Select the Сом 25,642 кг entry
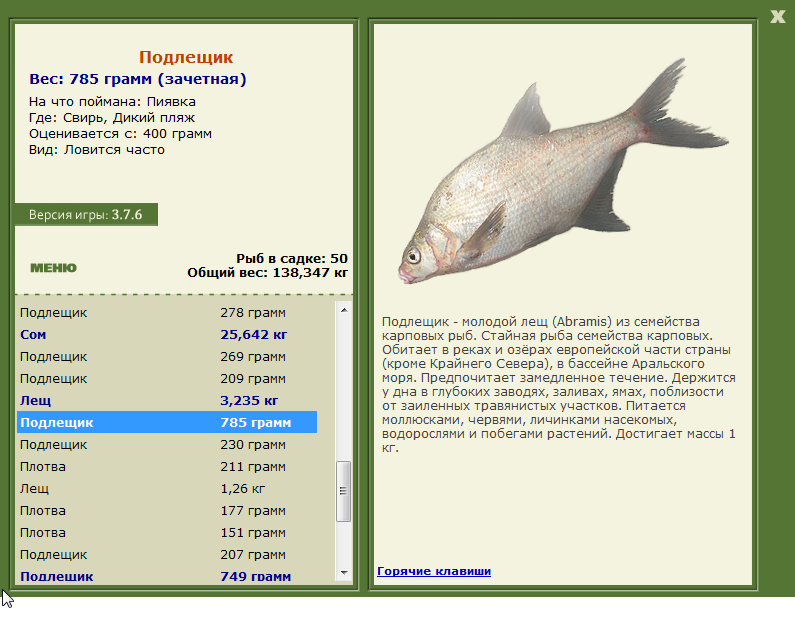 167,335
